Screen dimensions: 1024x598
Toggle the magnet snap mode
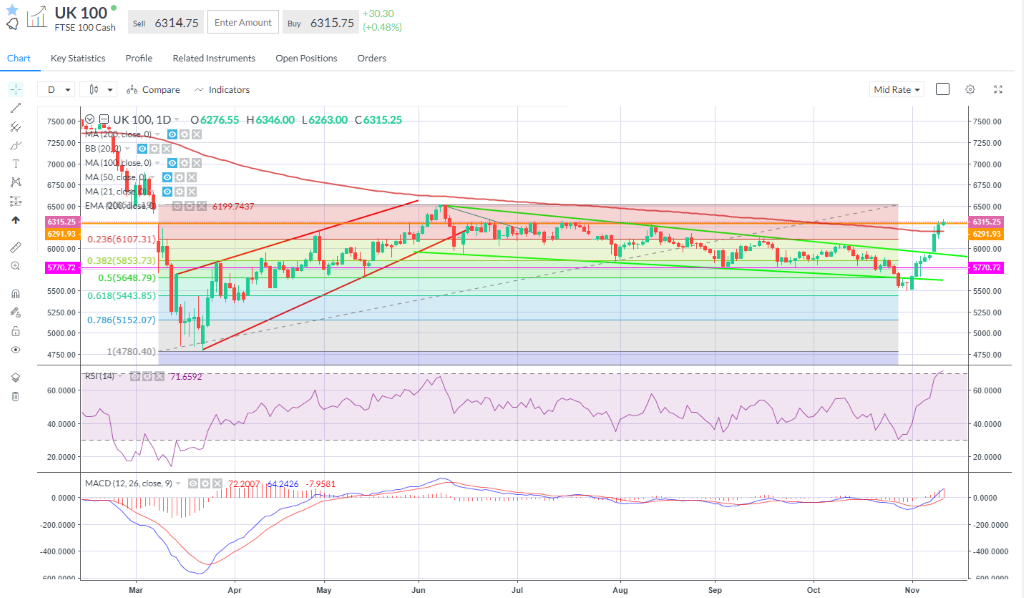(16, 294)
